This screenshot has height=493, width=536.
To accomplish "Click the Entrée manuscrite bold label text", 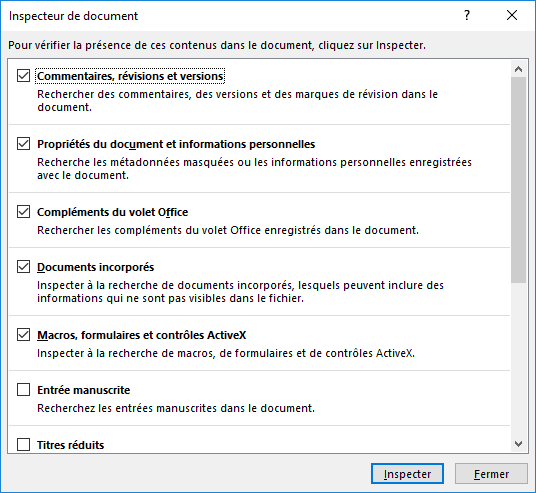I will pos(83,390).
